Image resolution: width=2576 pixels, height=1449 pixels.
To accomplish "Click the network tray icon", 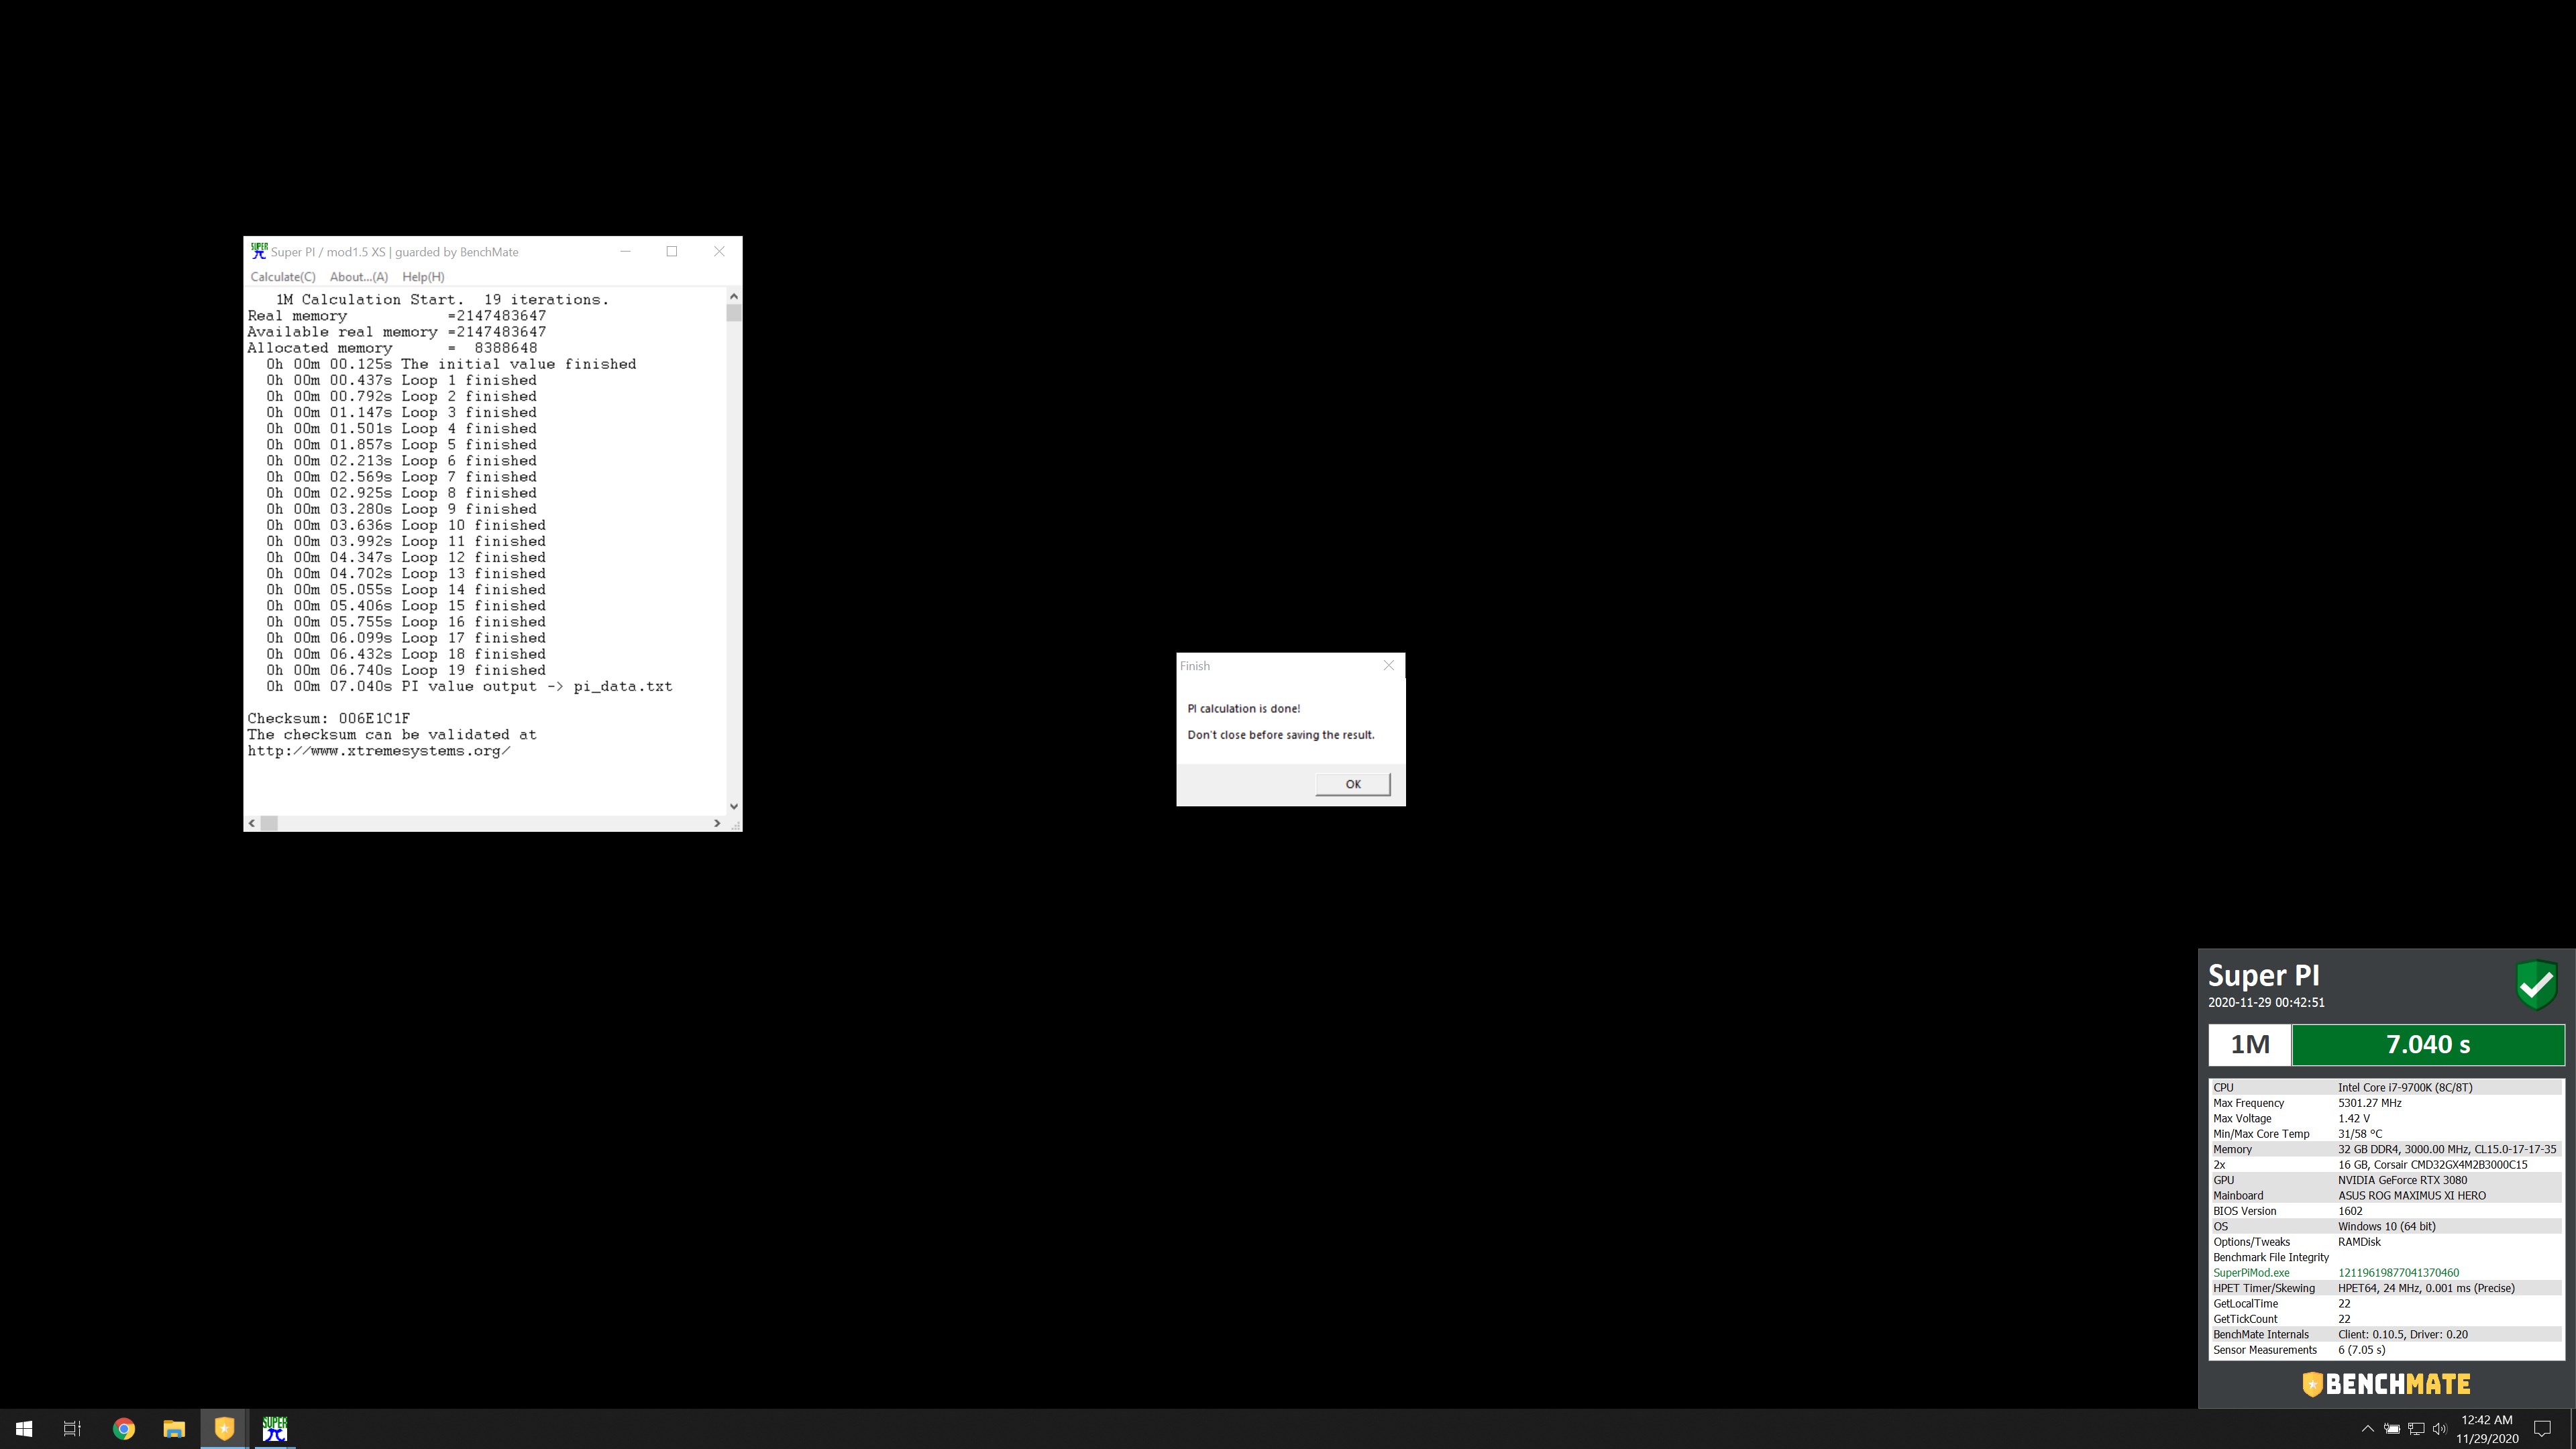I will coord(2416,1429).
